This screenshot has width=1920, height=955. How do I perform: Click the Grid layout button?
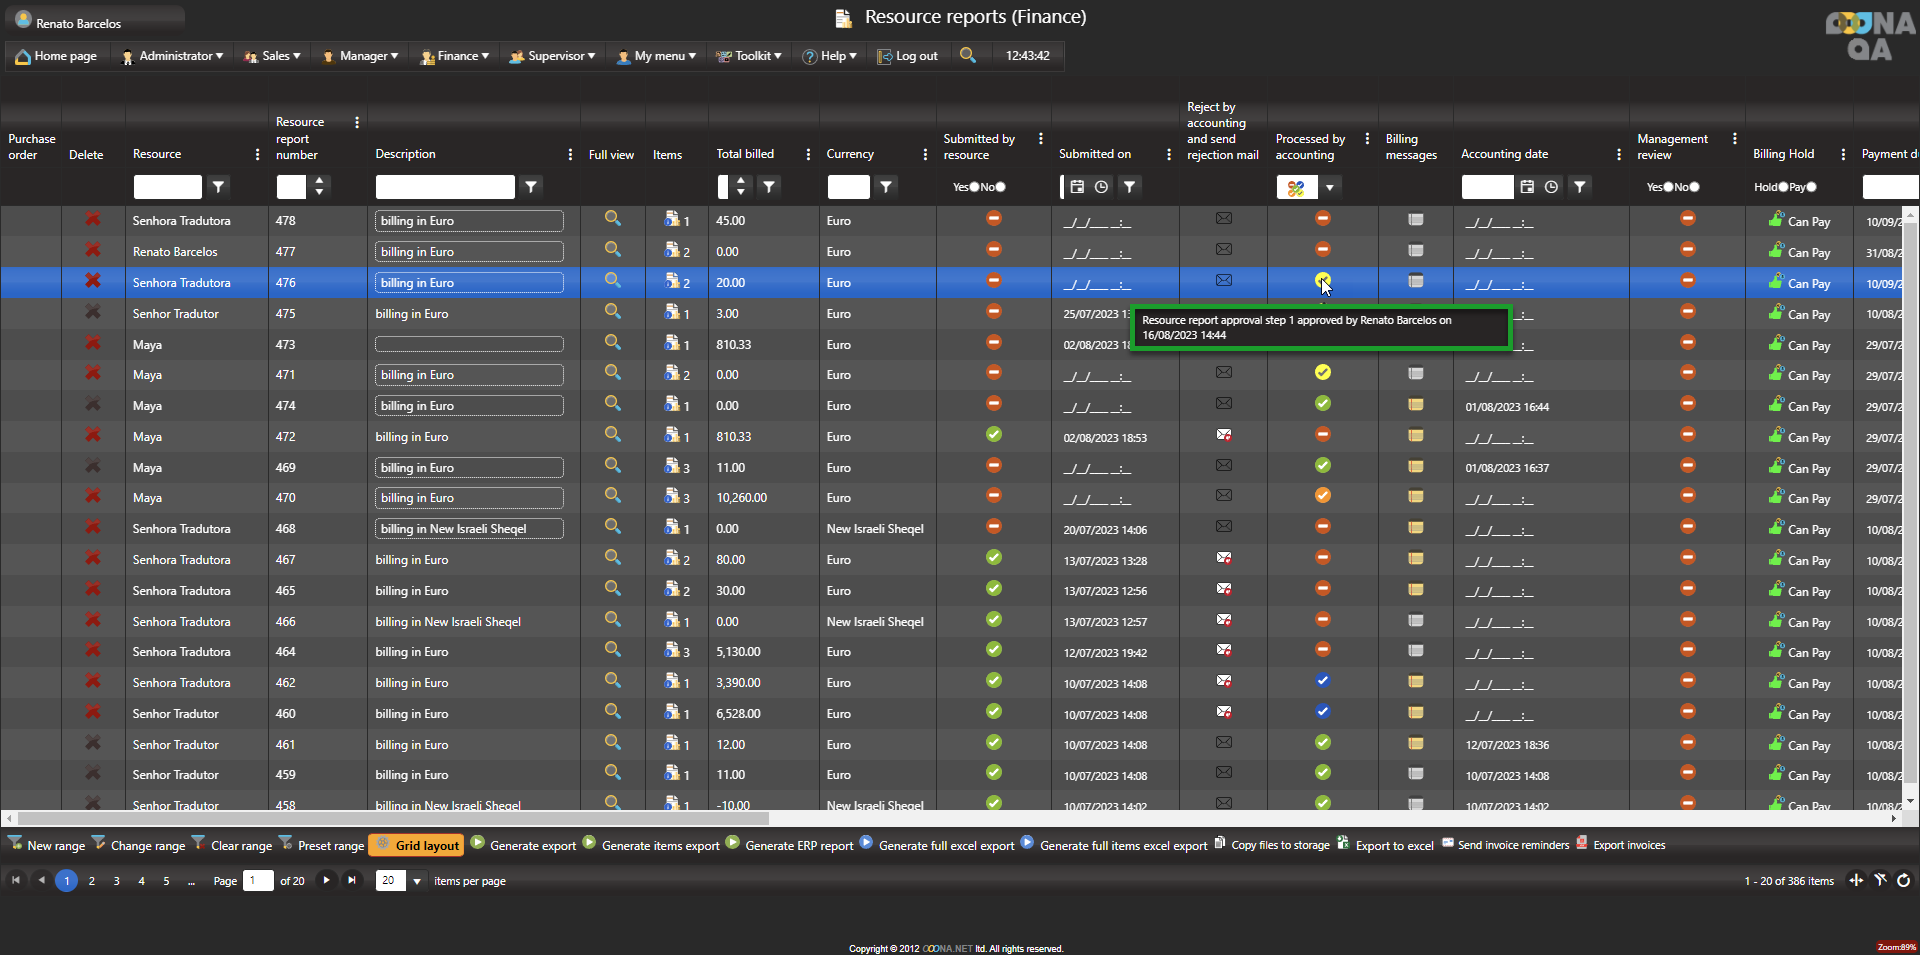coord(417,845)
